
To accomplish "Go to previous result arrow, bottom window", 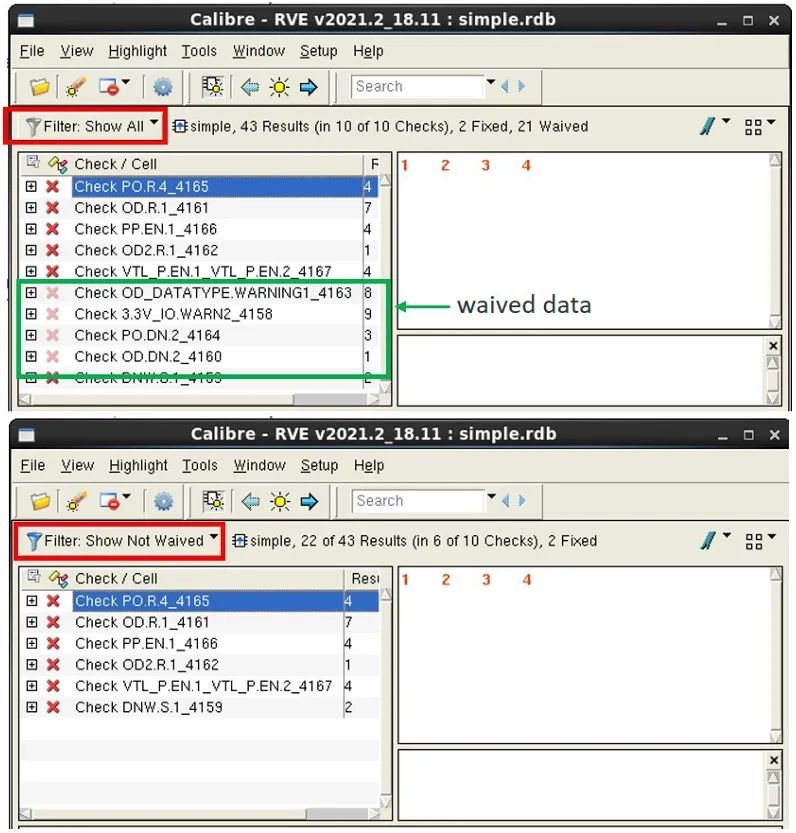I will coord(250,501).
